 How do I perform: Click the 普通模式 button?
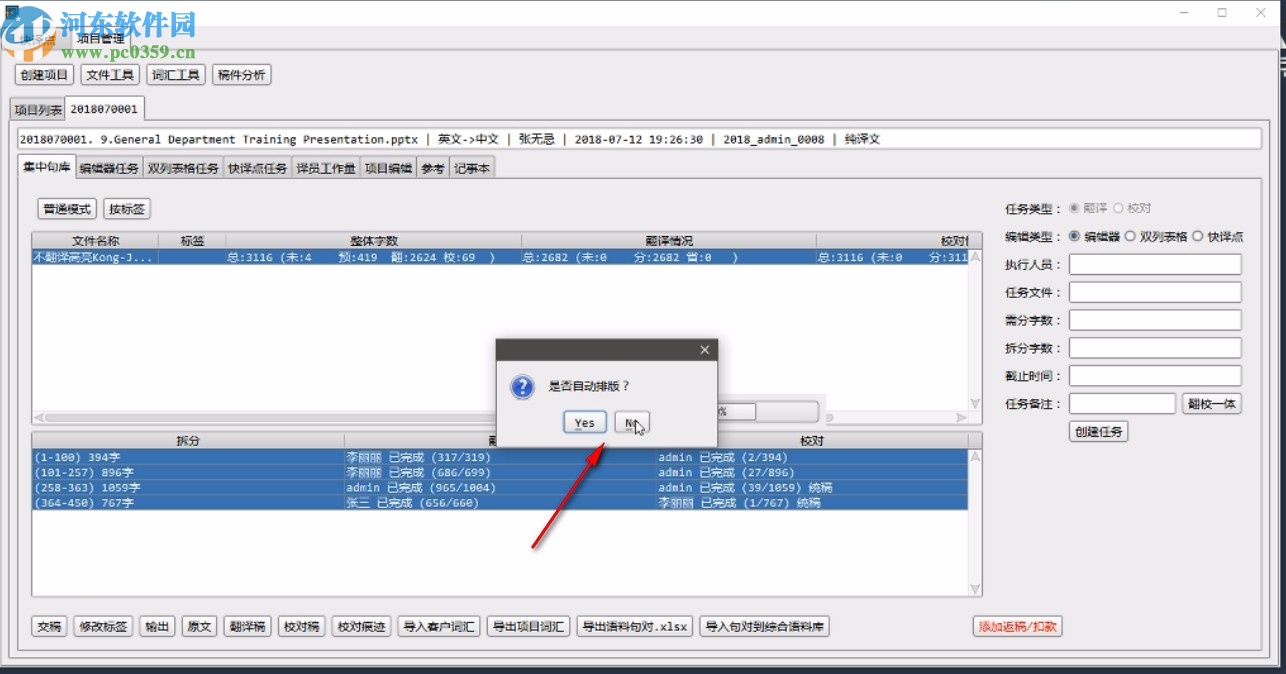tap(67, 209)
